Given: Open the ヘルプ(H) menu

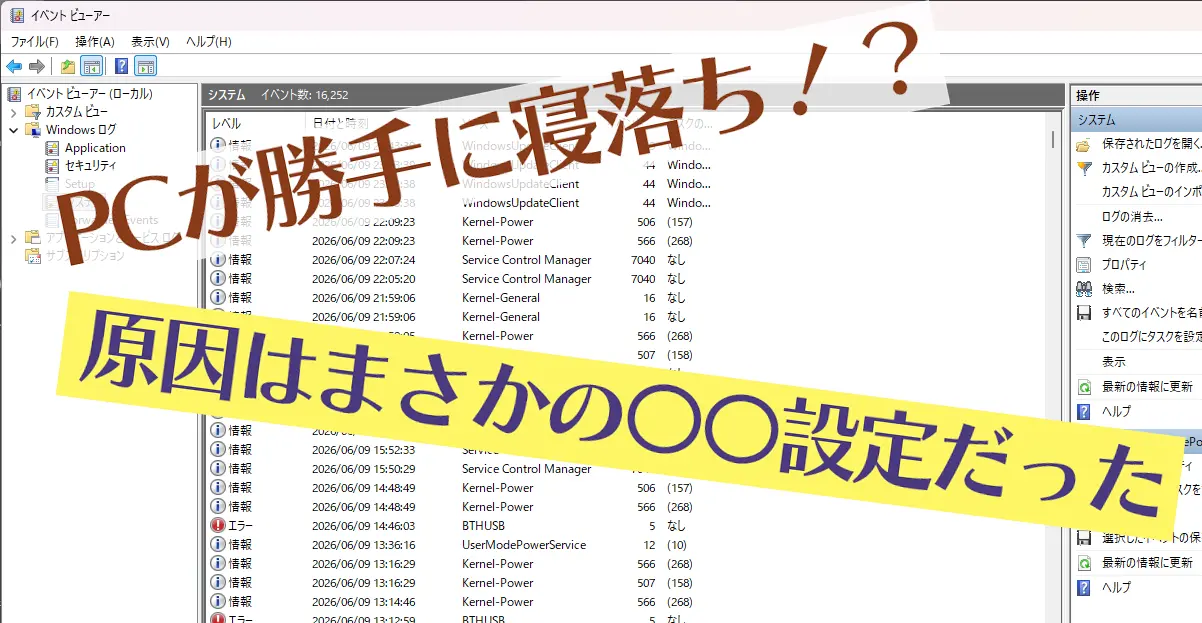Looking at the screenshot, I should tap(209, 42).
